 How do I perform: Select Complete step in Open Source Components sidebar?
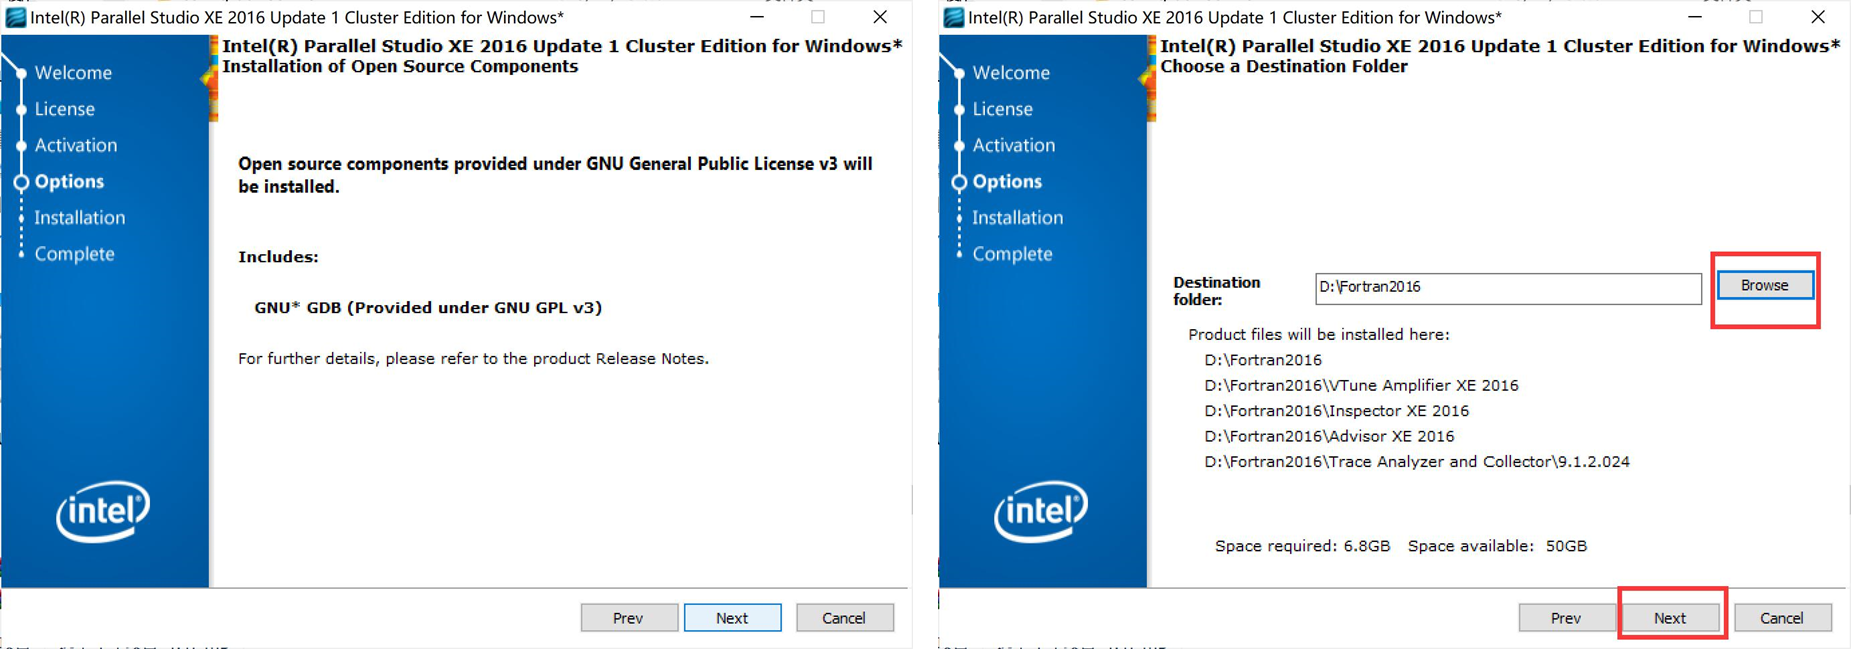[74, 254]
